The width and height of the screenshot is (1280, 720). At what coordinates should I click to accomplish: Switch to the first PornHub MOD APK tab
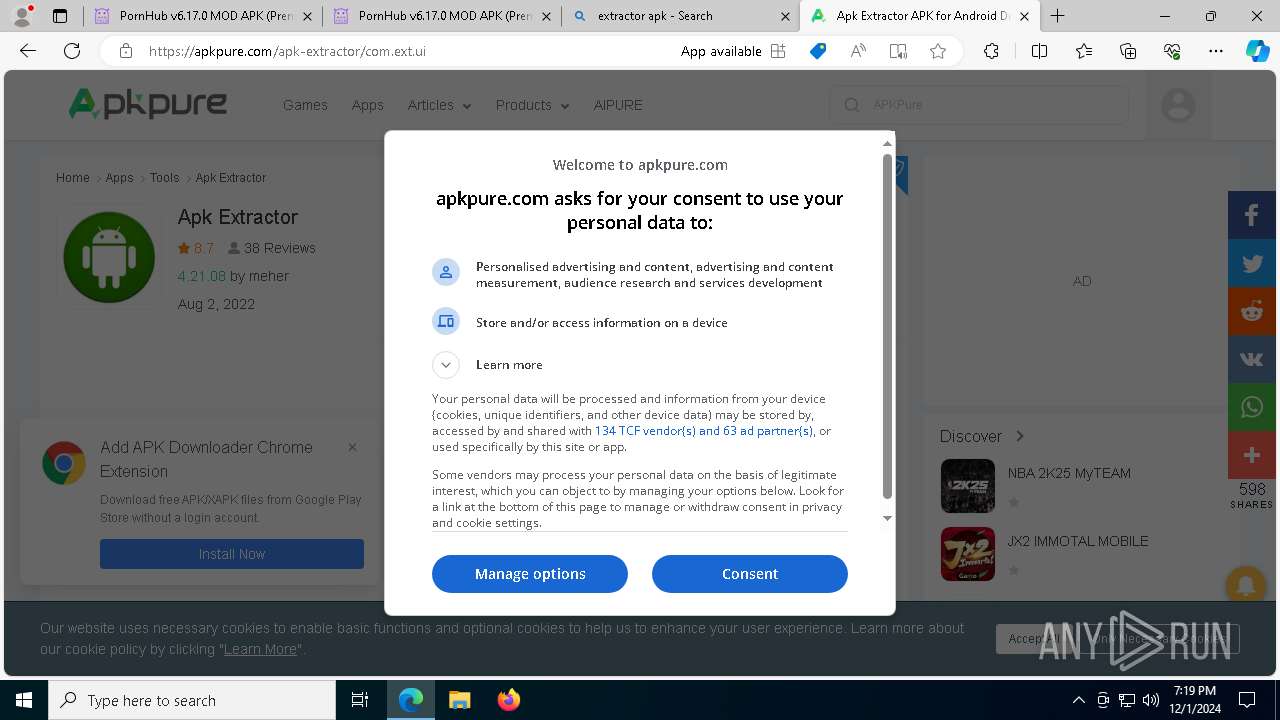203,16
